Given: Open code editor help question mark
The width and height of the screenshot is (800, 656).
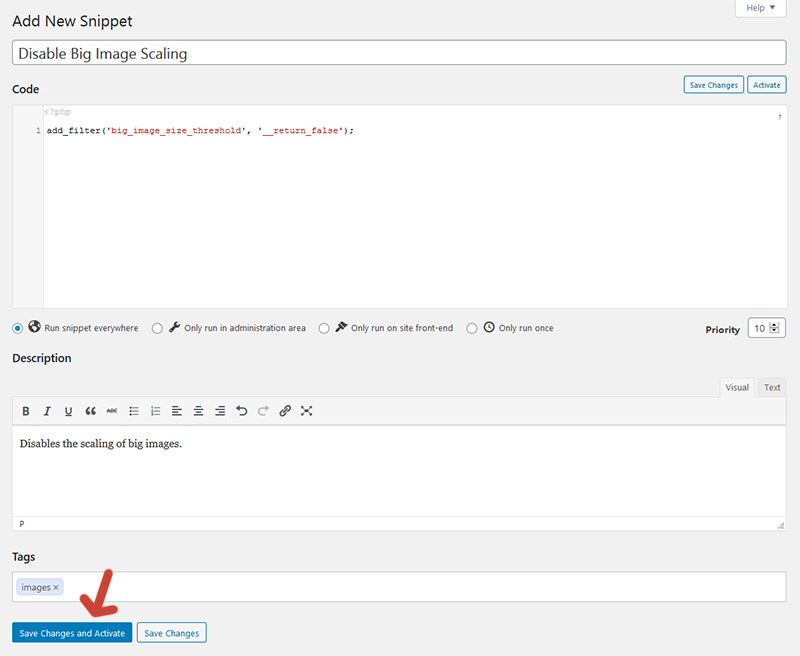Looking at the screenshot, I should tap(779, 117).
